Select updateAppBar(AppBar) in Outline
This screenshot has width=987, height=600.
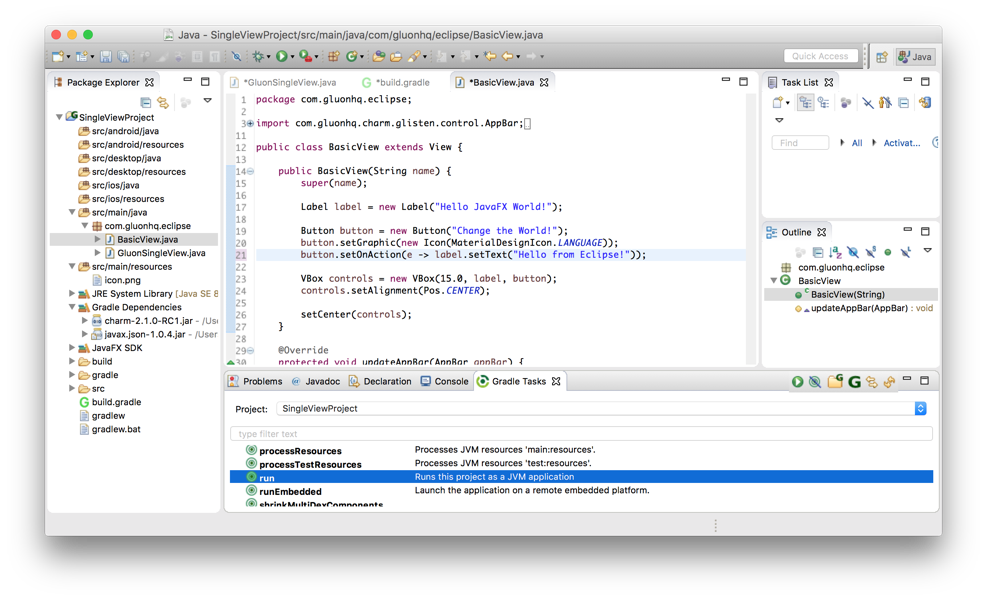coord(859,308)
